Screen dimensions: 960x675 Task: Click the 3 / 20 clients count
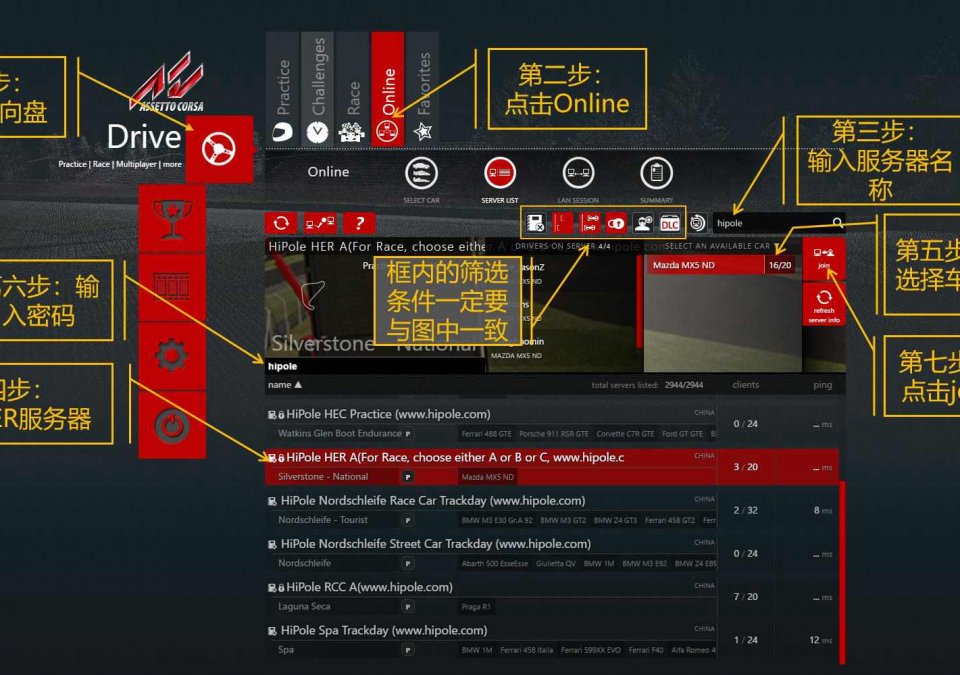tap(746, 467)
